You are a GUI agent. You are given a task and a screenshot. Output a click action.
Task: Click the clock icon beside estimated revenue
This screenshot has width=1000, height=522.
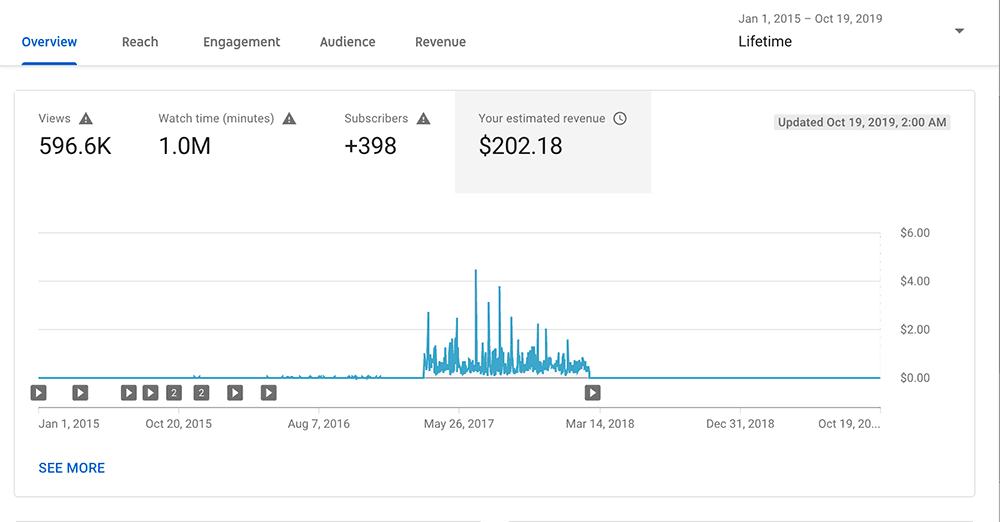620,119
